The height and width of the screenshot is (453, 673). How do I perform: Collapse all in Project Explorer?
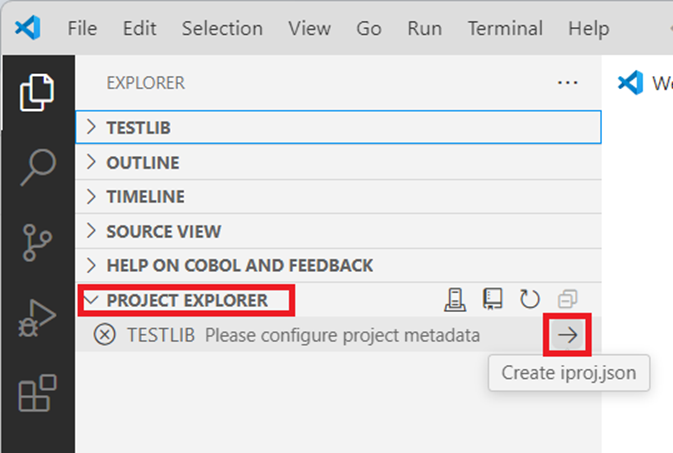pos(567,299)
